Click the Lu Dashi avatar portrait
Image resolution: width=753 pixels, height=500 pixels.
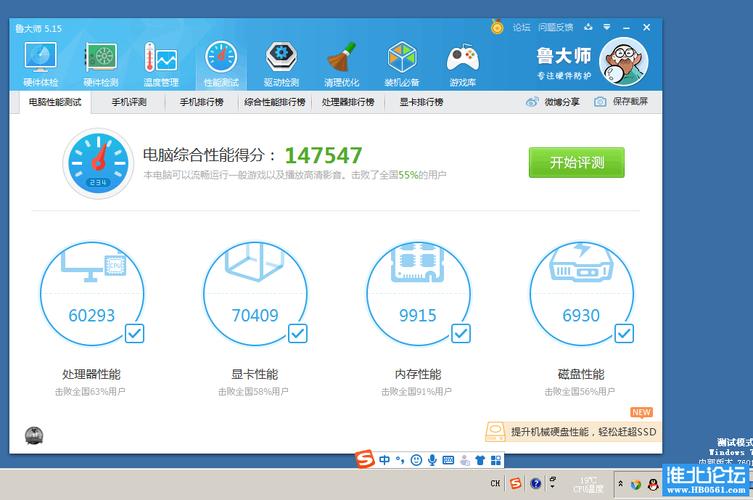[624, 61]
